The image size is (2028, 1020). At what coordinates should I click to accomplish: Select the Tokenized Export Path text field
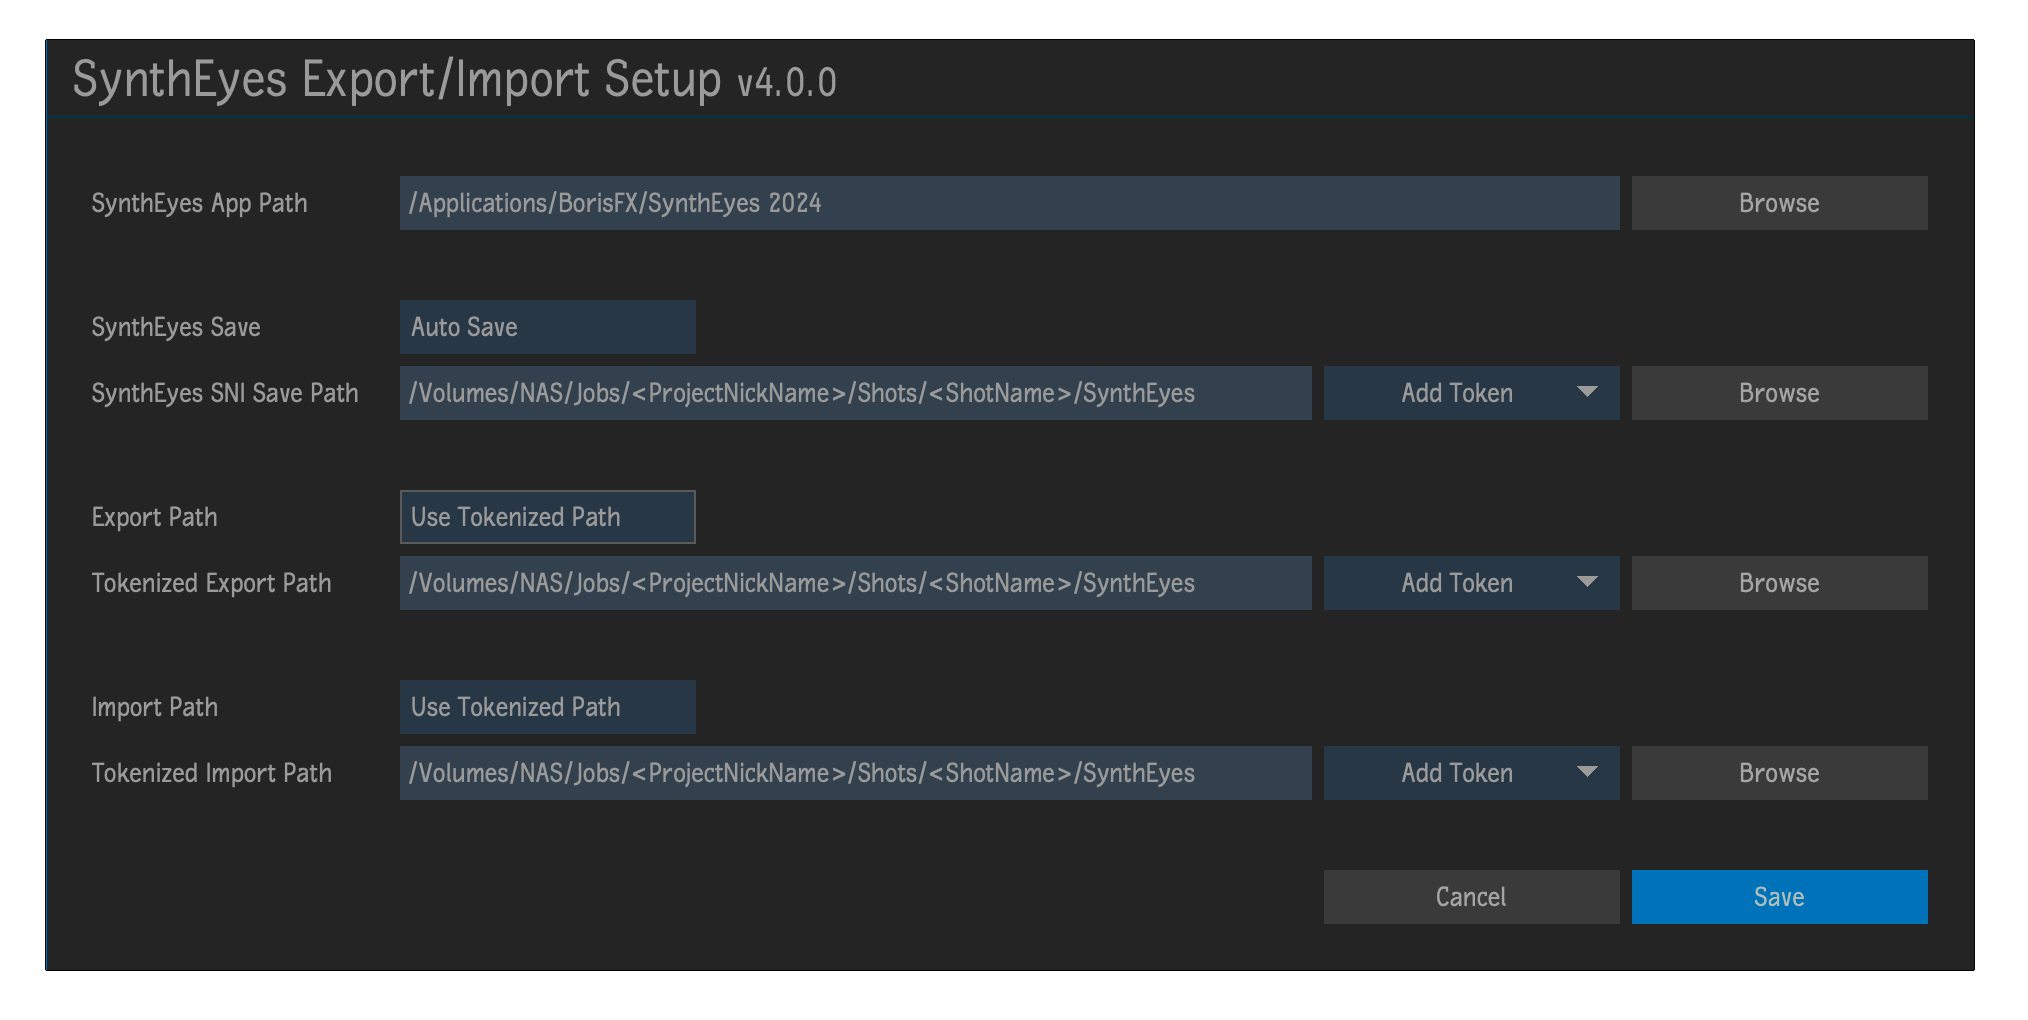click(855, 582)
